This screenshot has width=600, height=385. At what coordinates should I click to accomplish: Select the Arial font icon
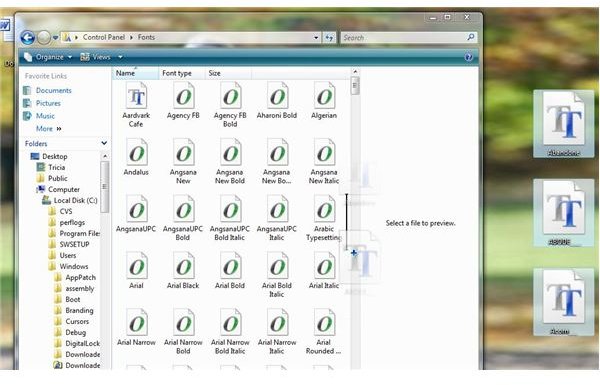tap(136, 266)
